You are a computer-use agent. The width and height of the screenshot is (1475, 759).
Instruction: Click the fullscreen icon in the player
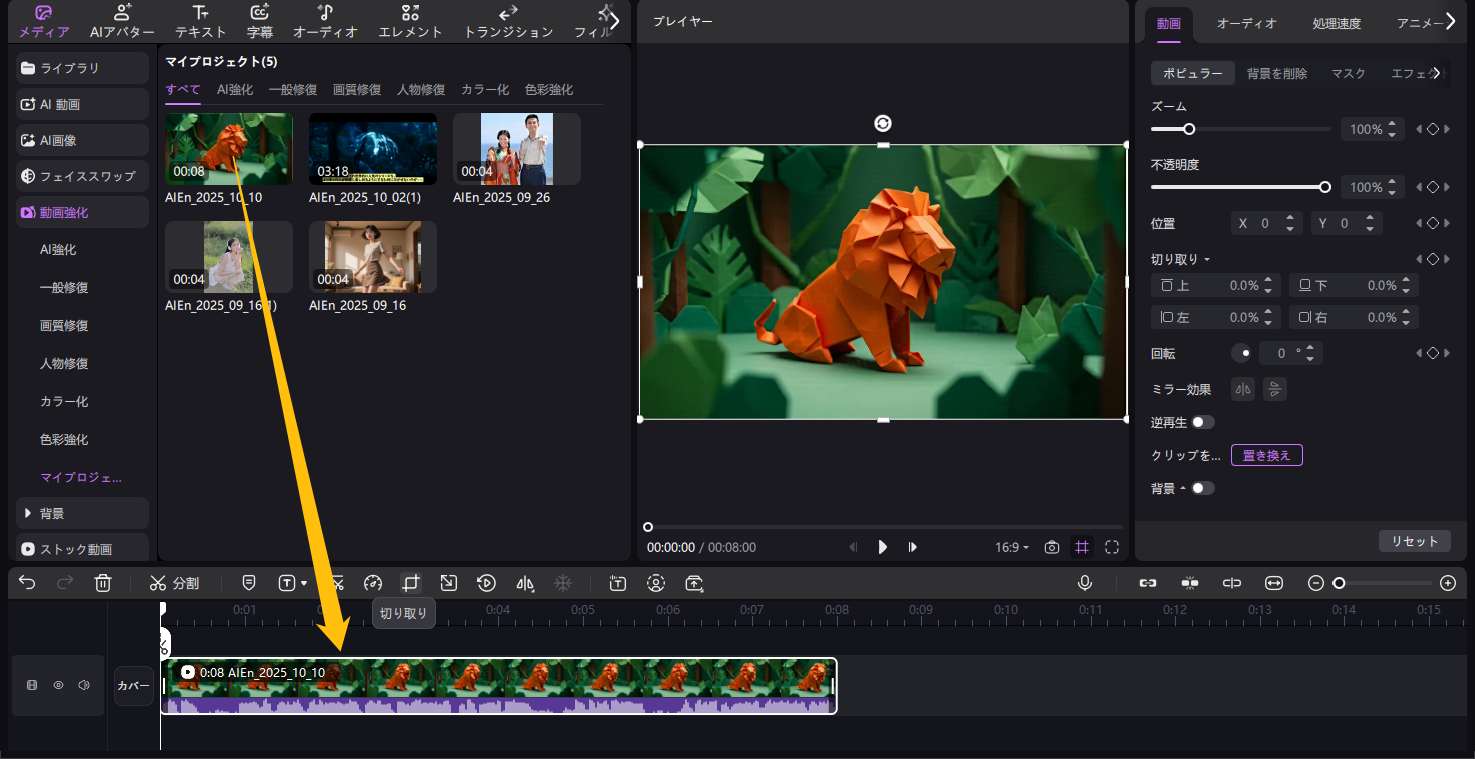1112,547
